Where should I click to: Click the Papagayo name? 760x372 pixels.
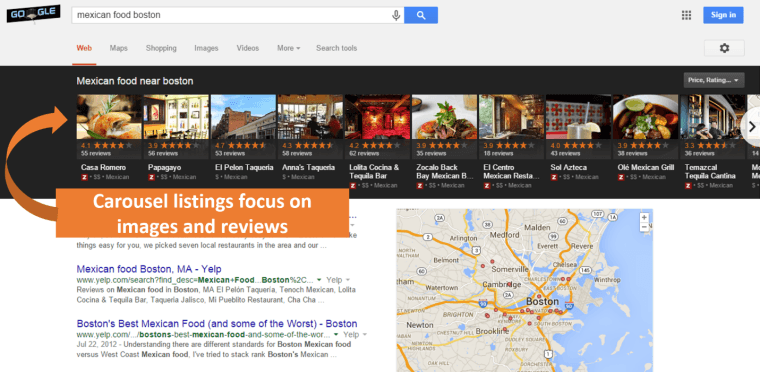tap(164, 167)
